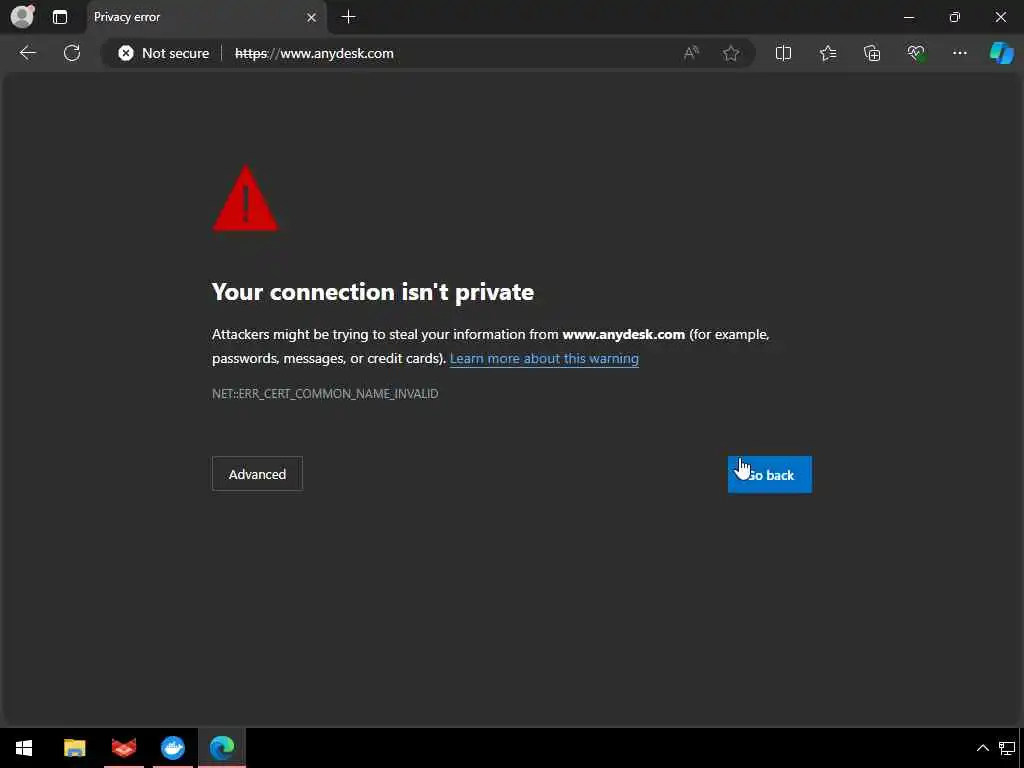Screen dimensions: 1024x768
Task: Switch to Microsoft Edge on the taskbar
Action: 222,748
